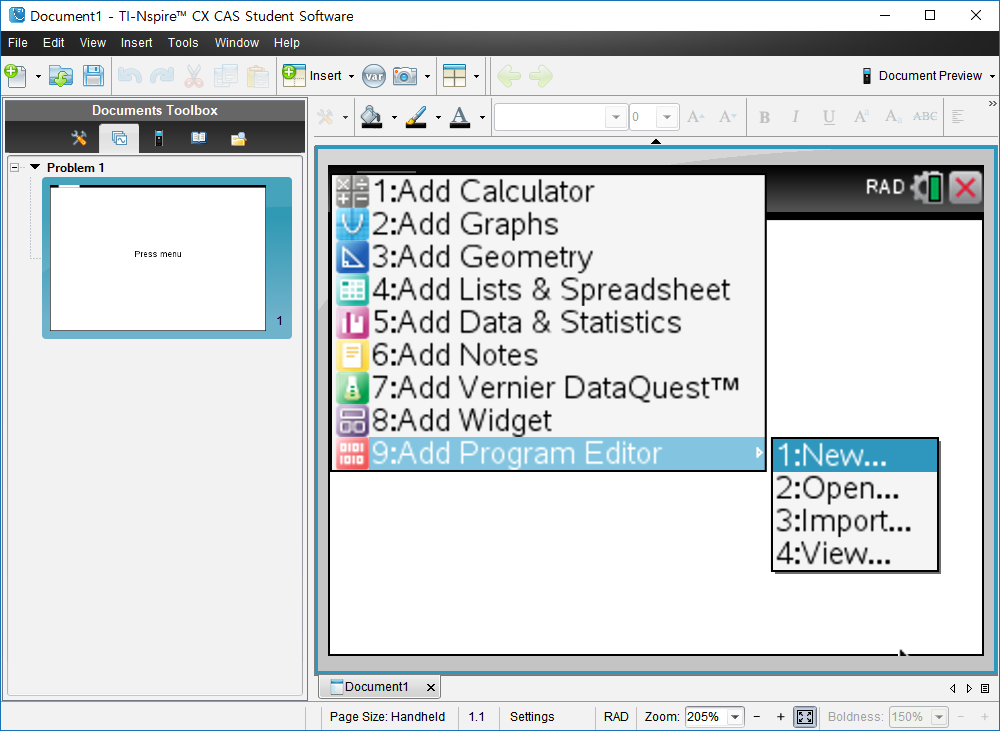
Task: Open the screen capture dropdown arrow
Action: (427, 77)
